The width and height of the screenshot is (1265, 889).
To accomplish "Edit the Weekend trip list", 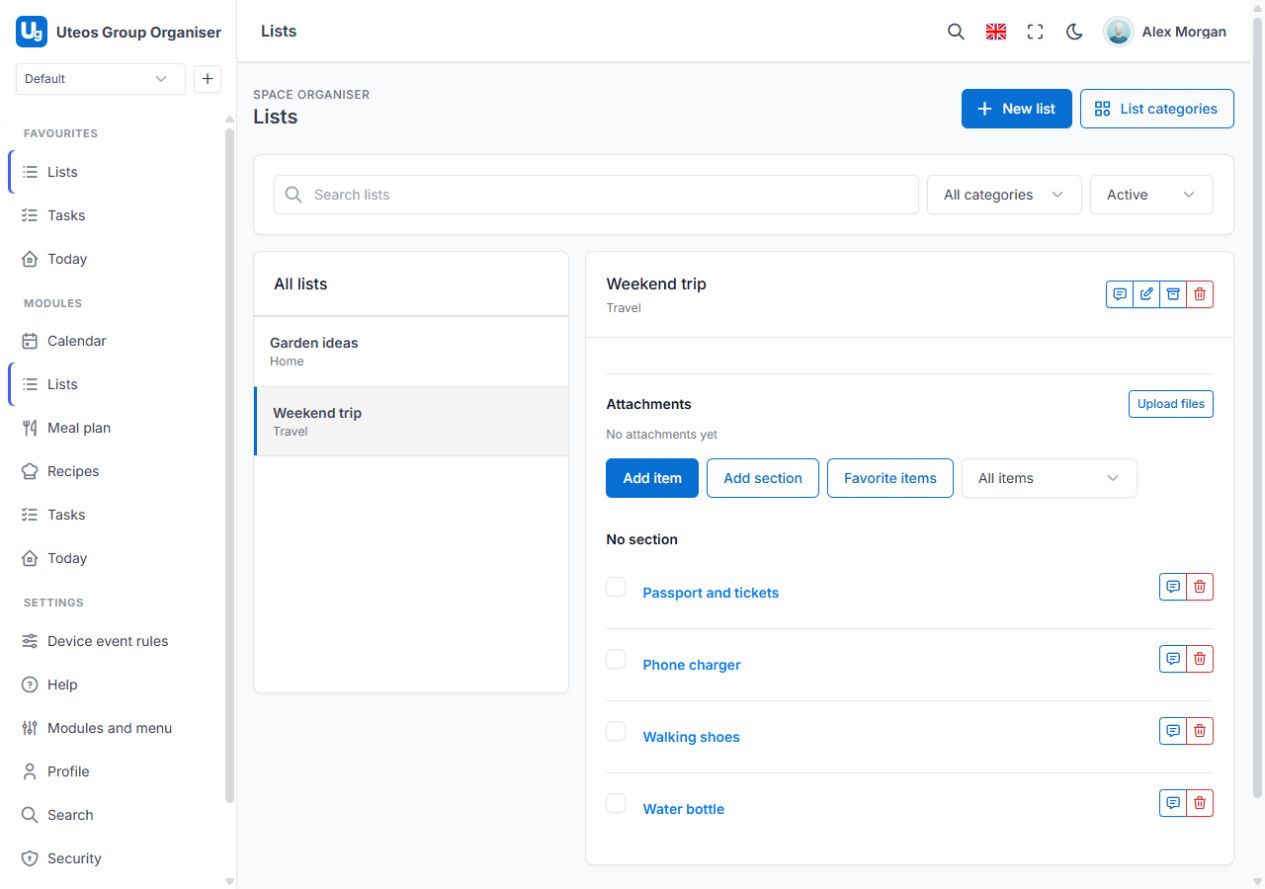I will [x=1146, y=294].
